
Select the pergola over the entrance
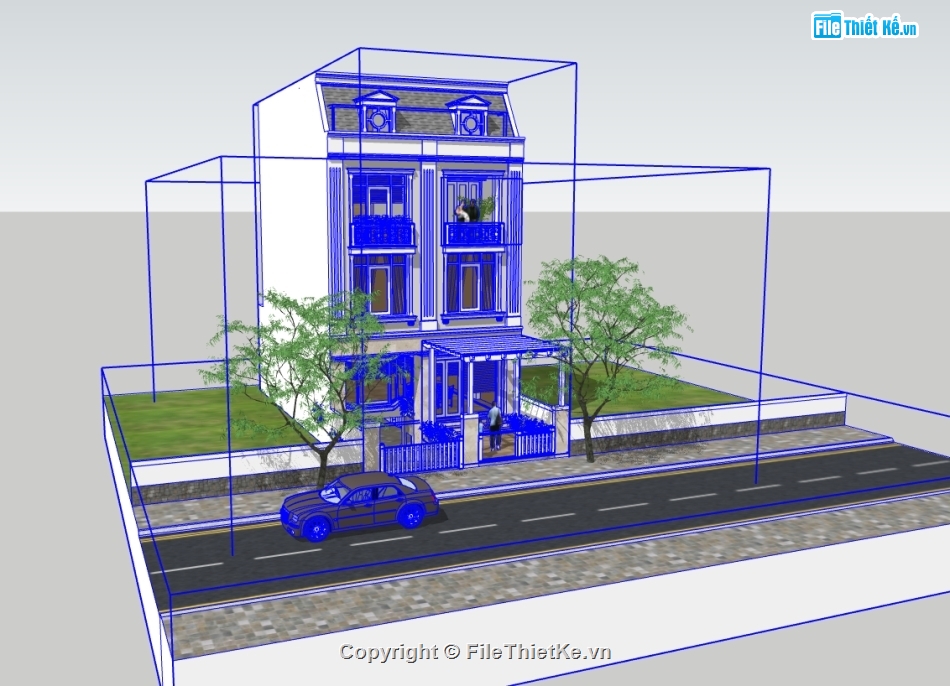pos(496,348)
